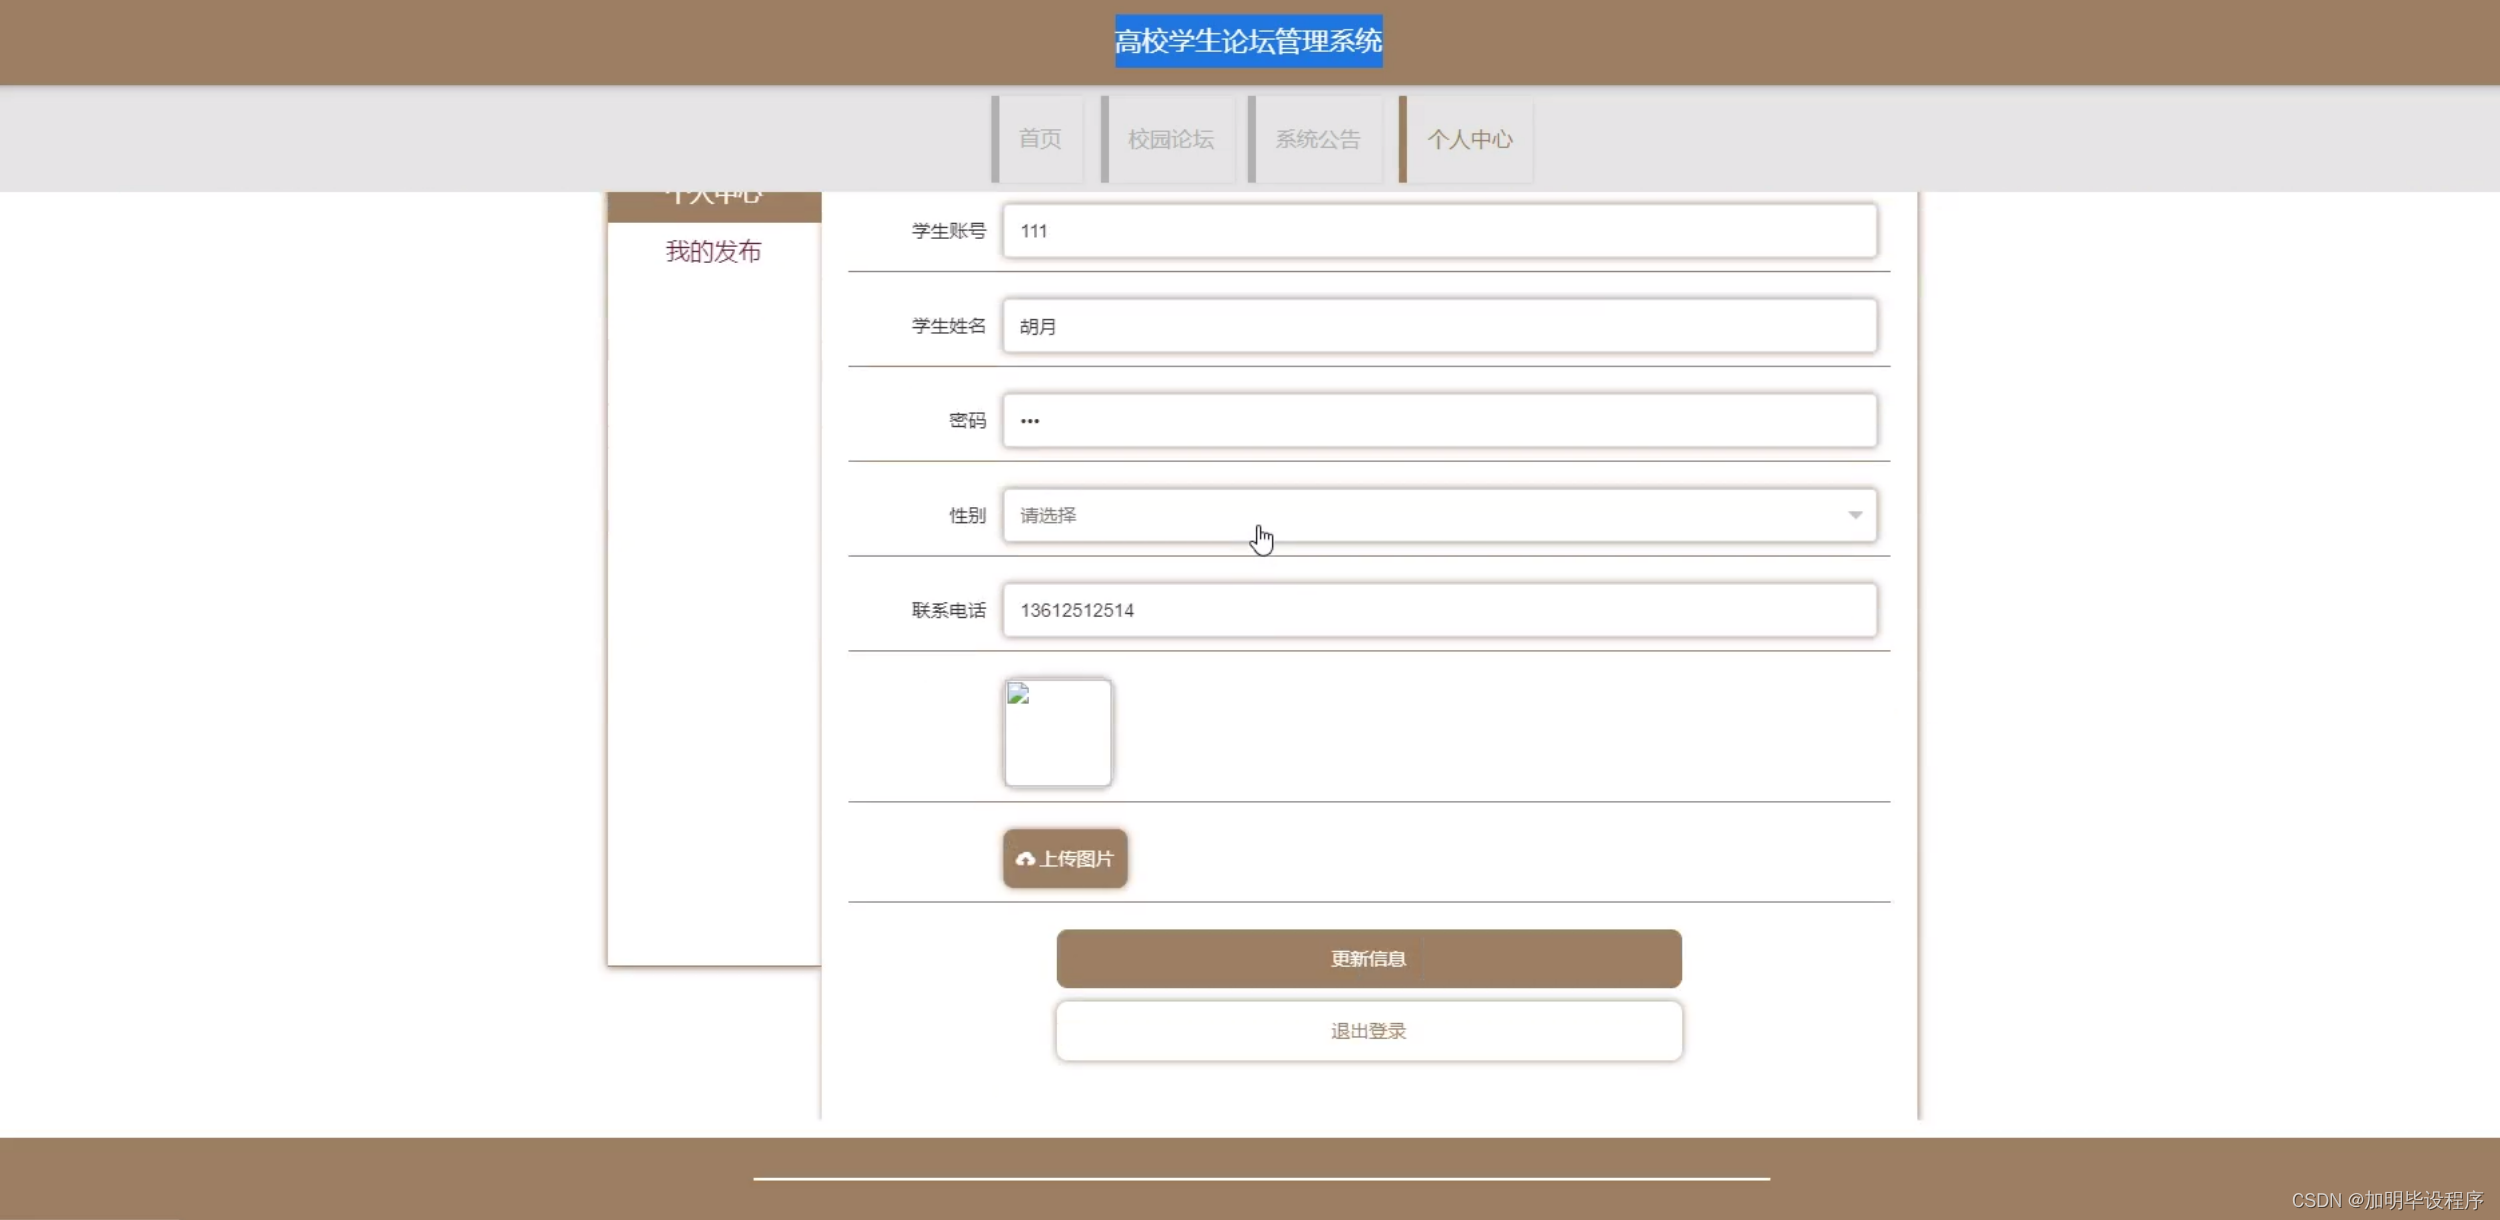Switch to 校园论坛 tab
2500x1220 pixels.
tap(1170, 139)
